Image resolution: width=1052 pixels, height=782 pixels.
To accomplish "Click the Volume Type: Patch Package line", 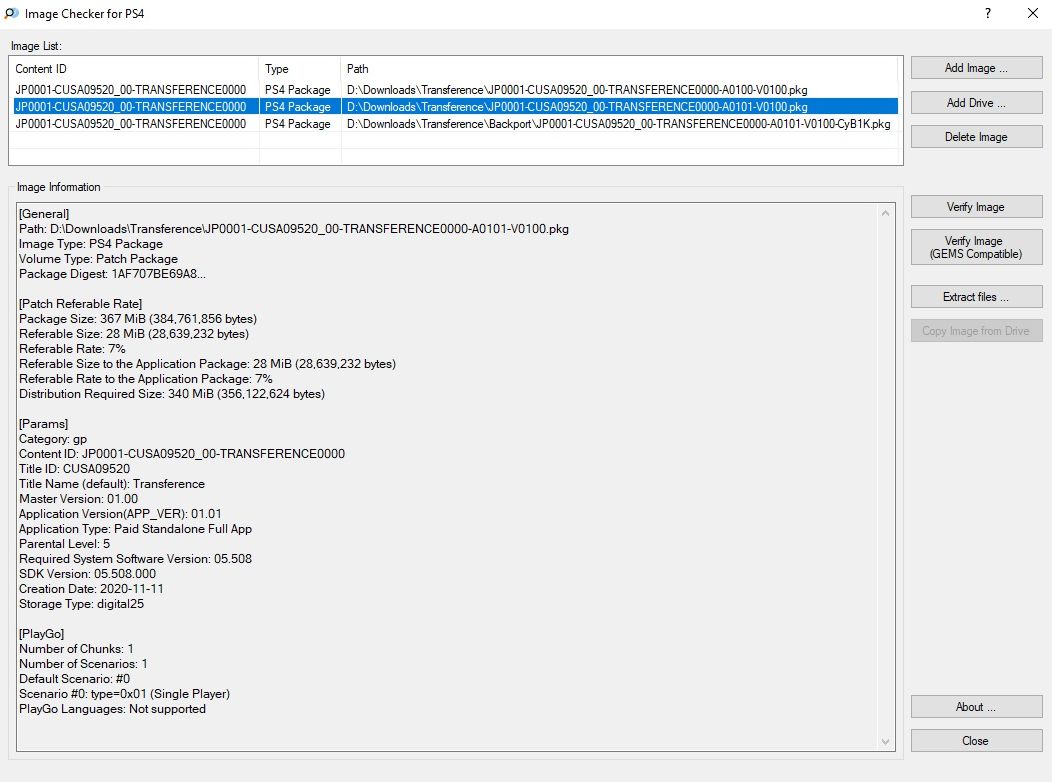I will (99, 258).
